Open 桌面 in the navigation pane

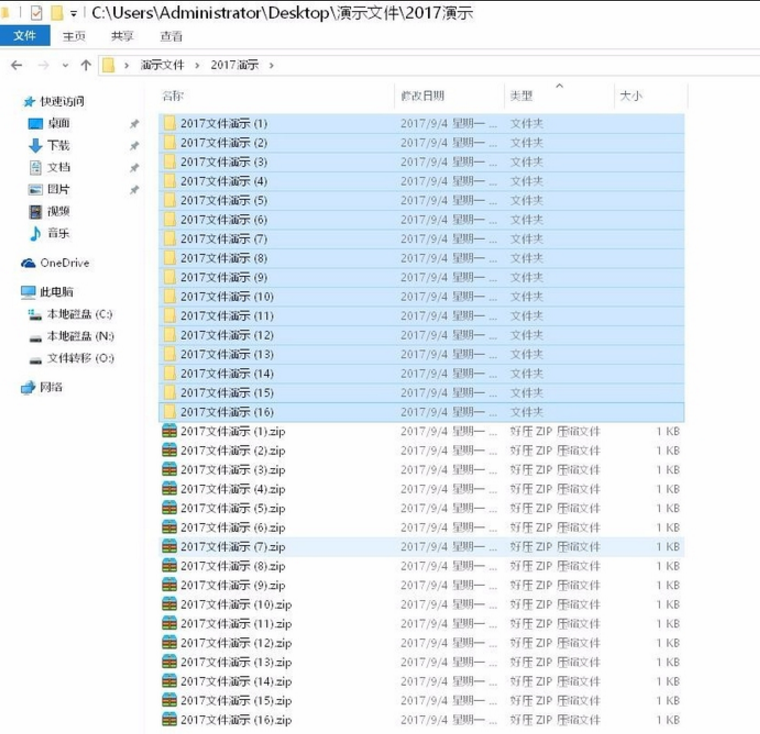click(58, 124)
